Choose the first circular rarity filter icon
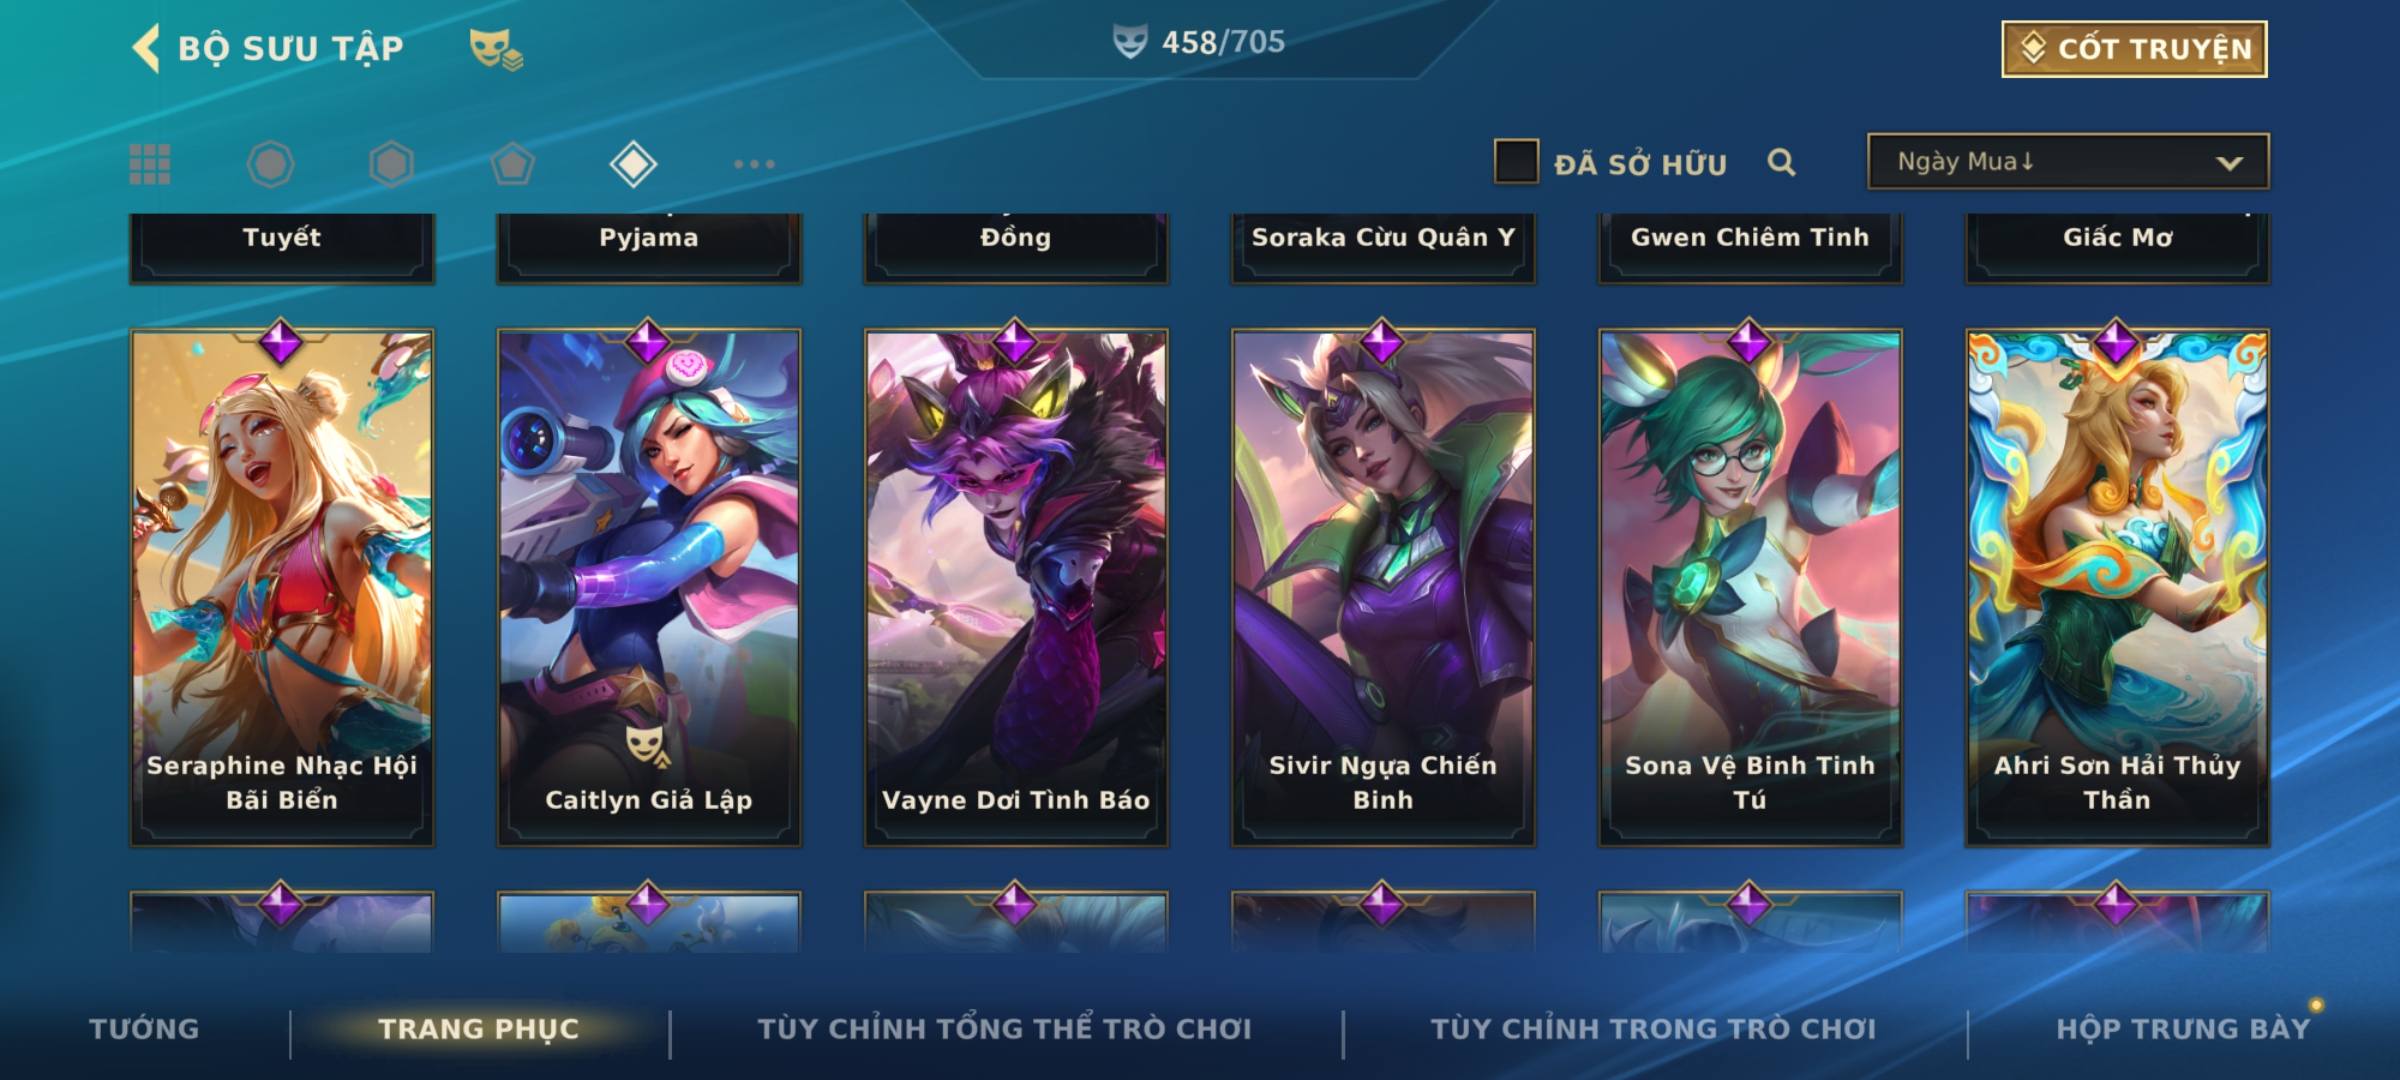 click(270, 164)
